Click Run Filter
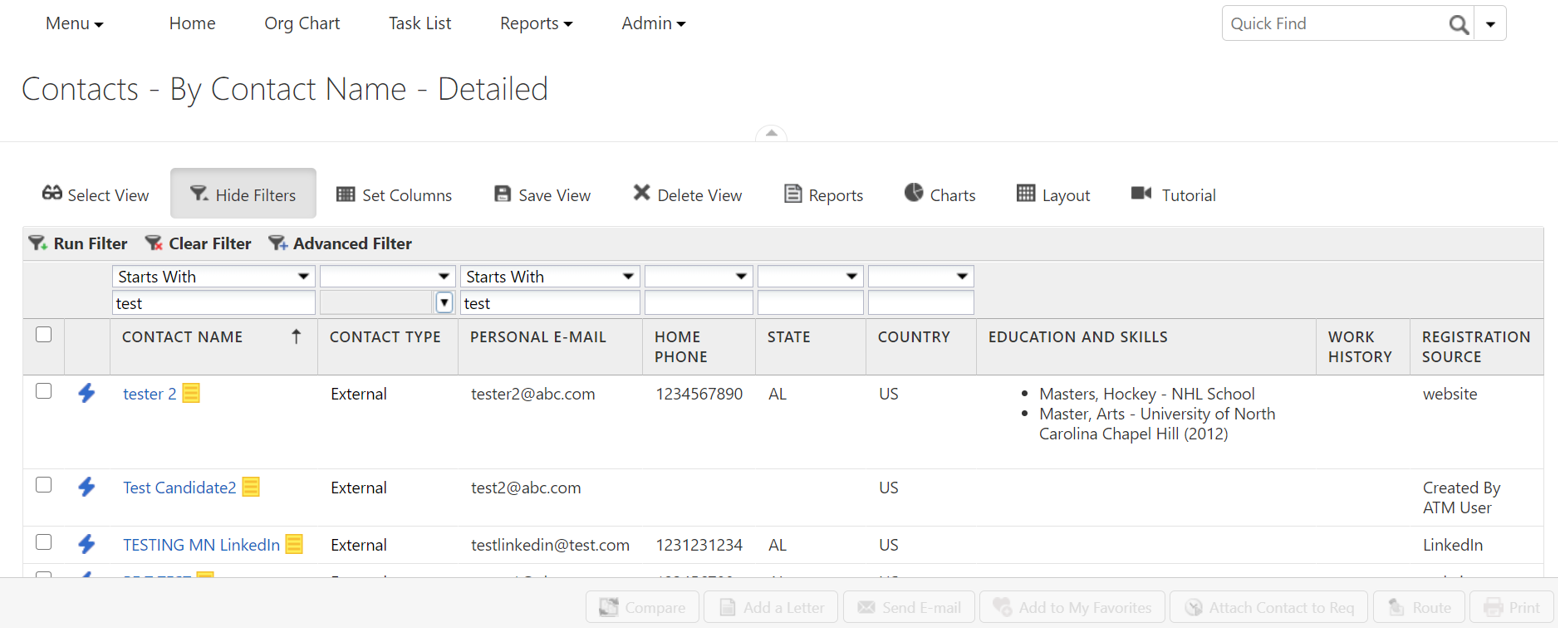This screenshot has width=1558, height=628. coord(78,243)
